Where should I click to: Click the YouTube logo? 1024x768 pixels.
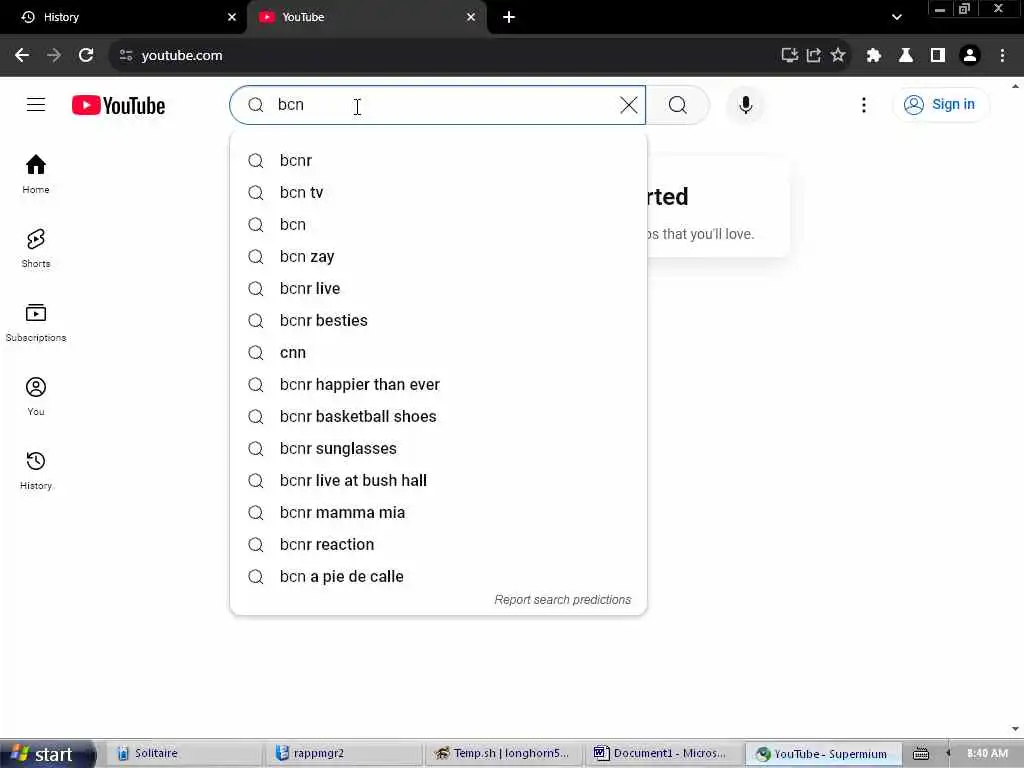coord(118,105)
